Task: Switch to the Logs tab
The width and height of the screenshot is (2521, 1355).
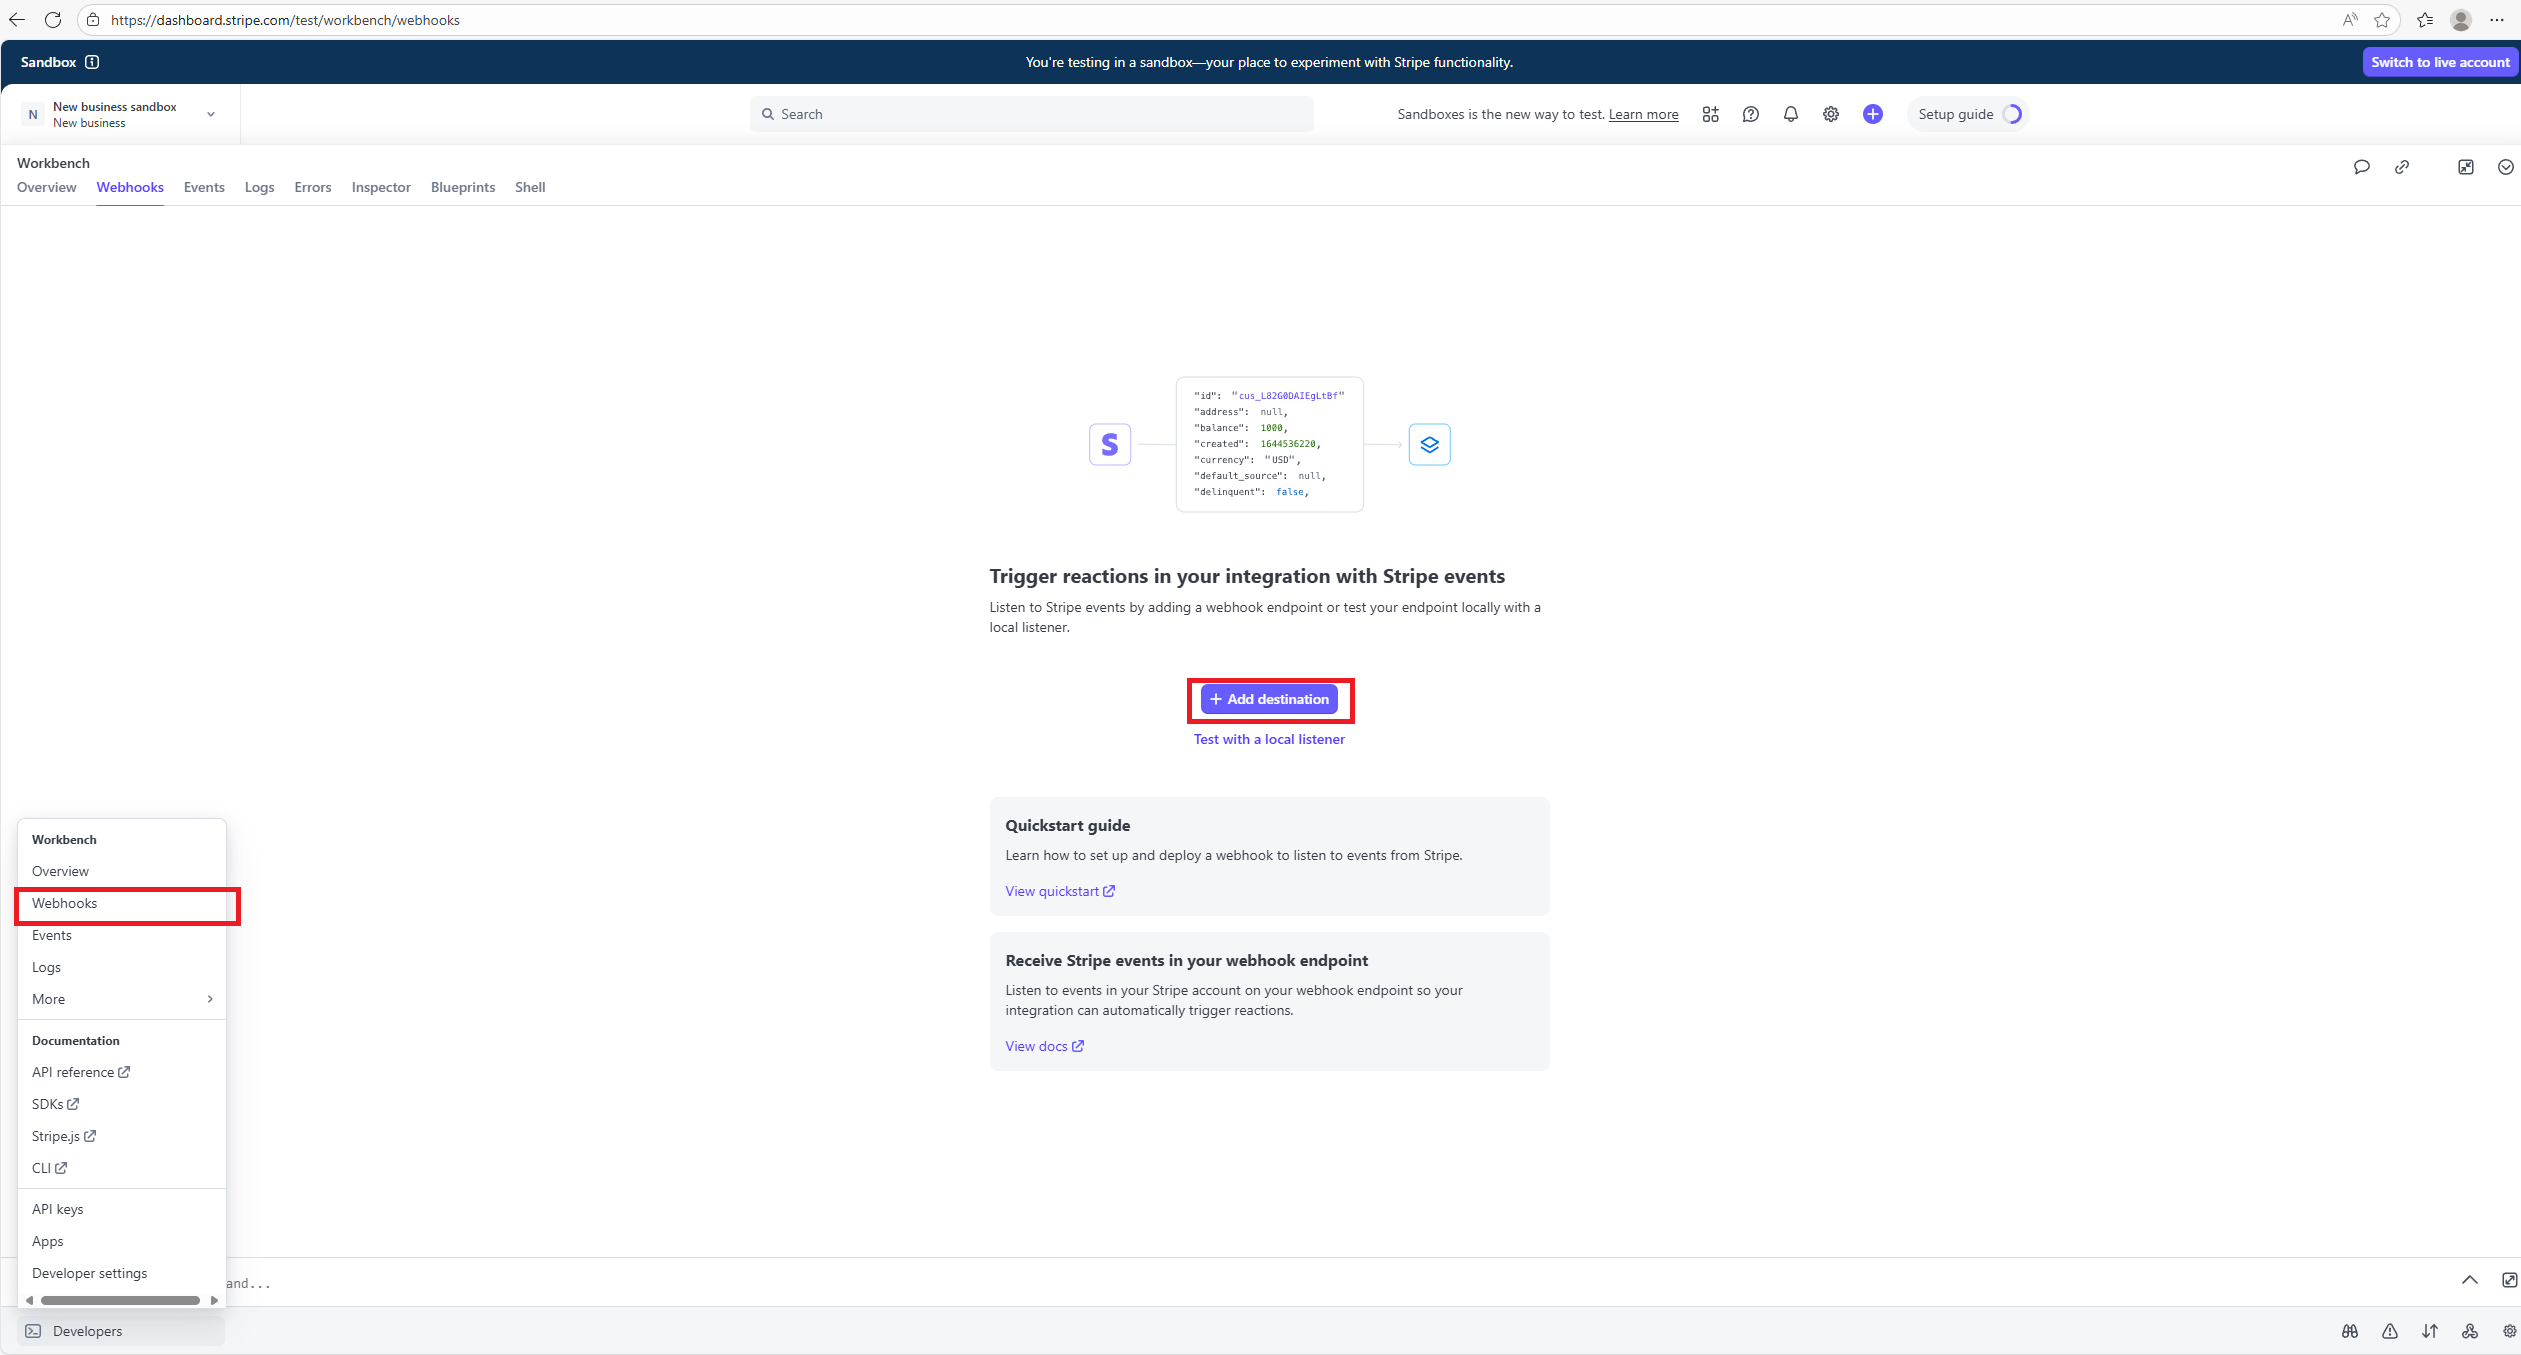Action: coord(259,187)
